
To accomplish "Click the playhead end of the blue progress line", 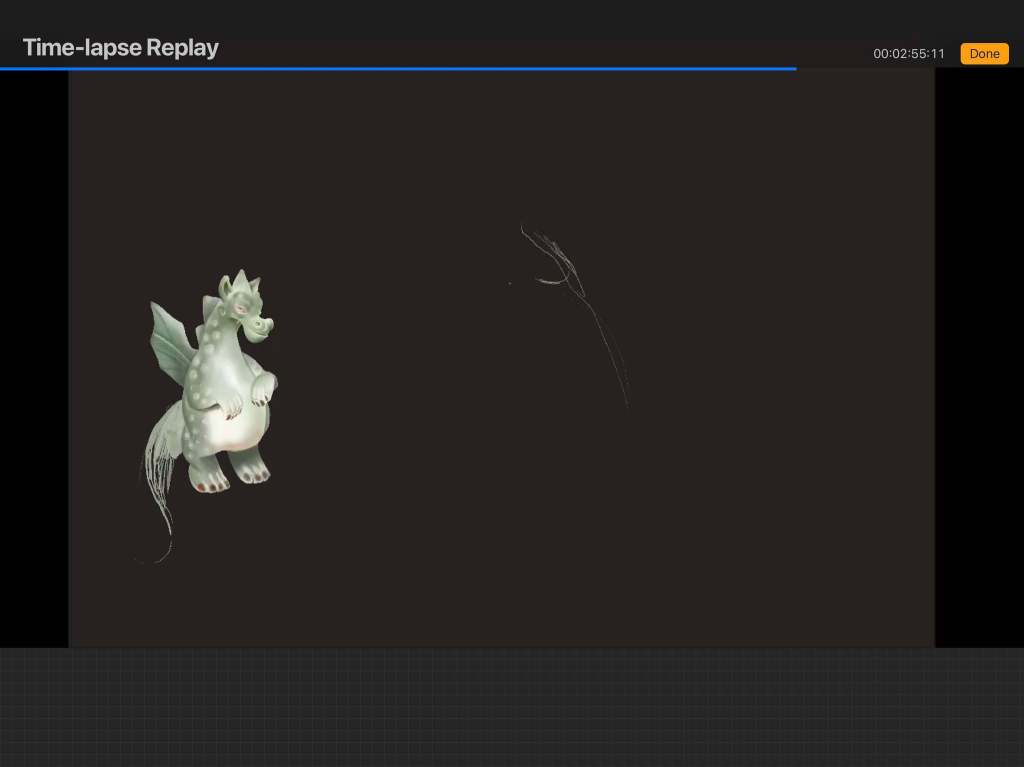I will (x=795, y=69).
